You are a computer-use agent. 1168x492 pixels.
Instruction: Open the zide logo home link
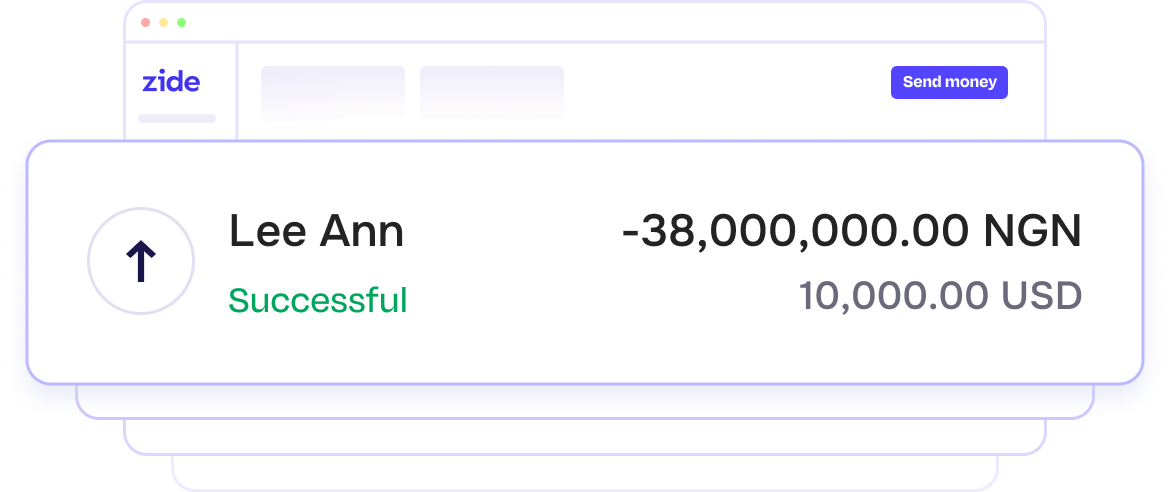point(171,81)
